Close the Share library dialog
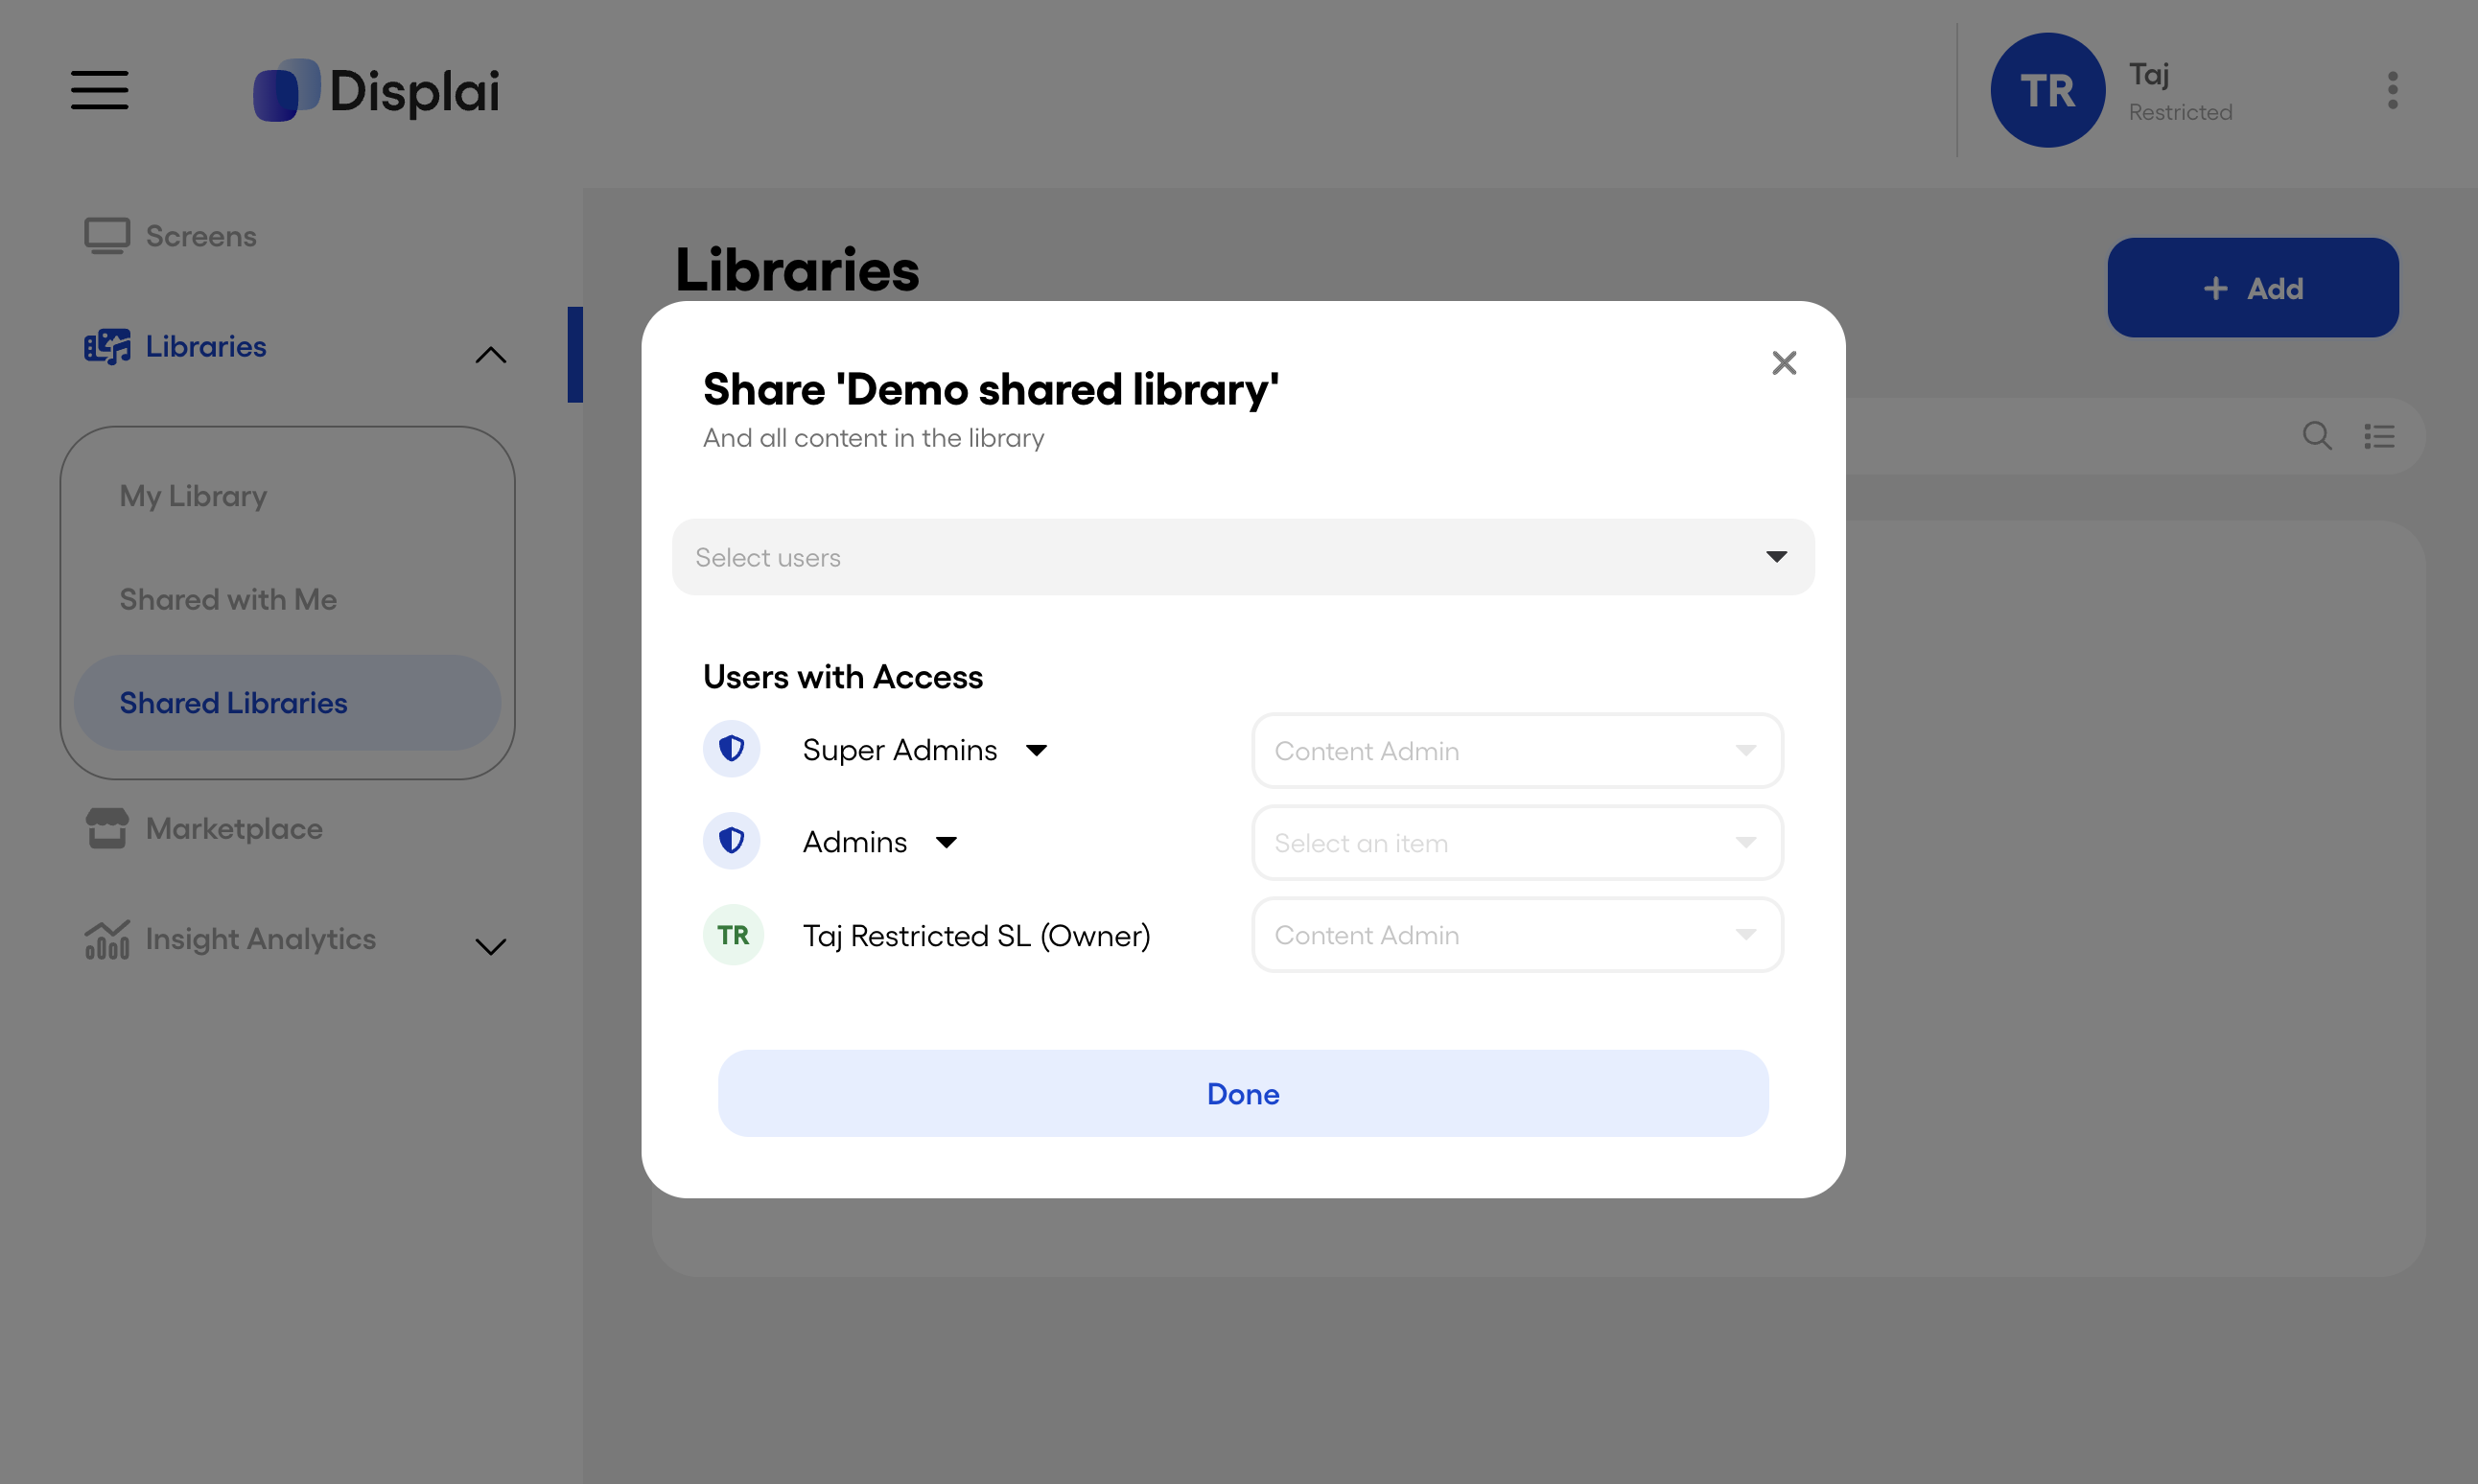Viewport: 2478px width, 1484px height. [1784, 363]
